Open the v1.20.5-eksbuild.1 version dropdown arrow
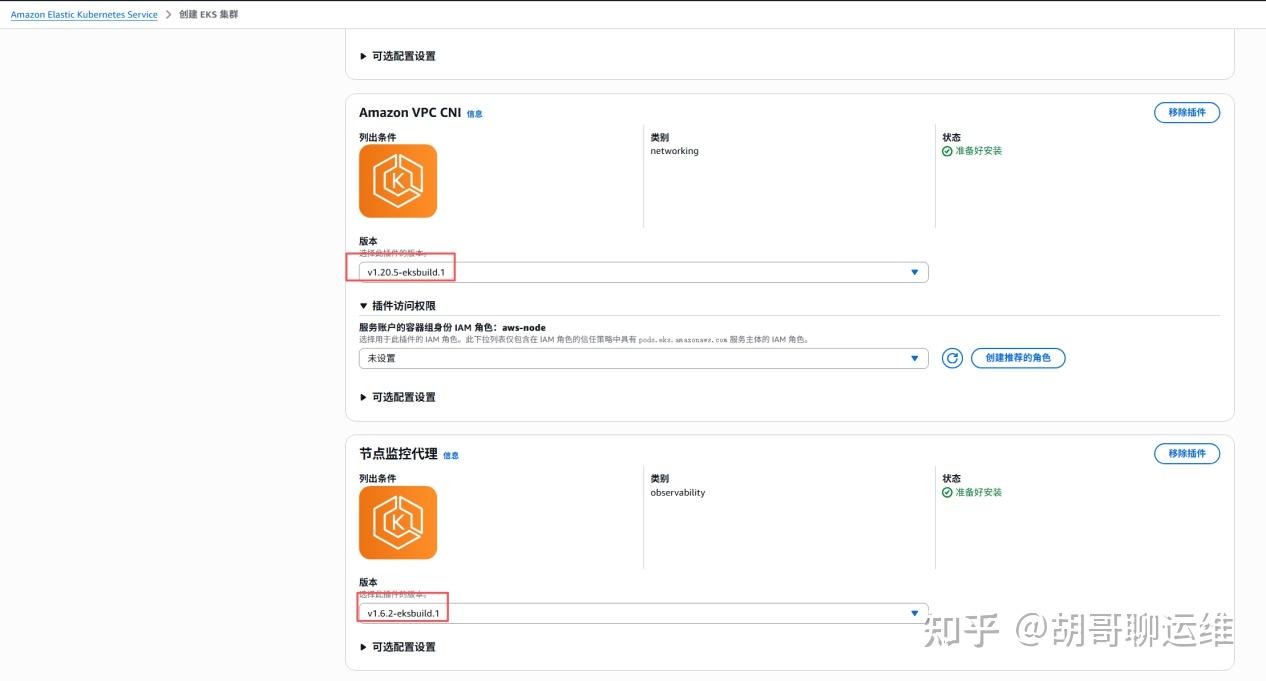The width and height of the screenshot is (1266, 681). tap(914, 272)
